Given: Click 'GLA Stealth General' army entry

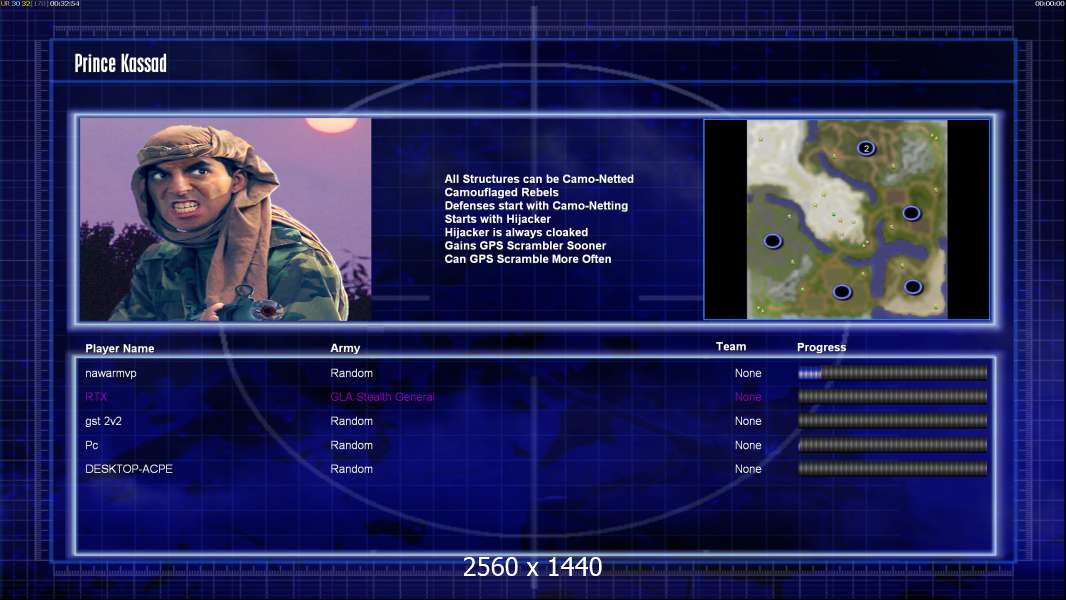Looking at the screenshot, I should [x=382, y=397].
